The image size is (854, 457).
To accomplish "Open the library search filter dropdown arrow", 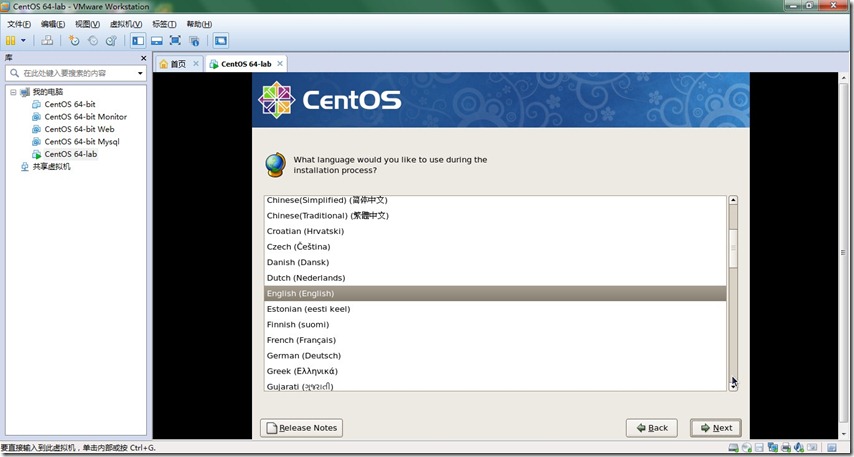I will (x=141, y=73).
